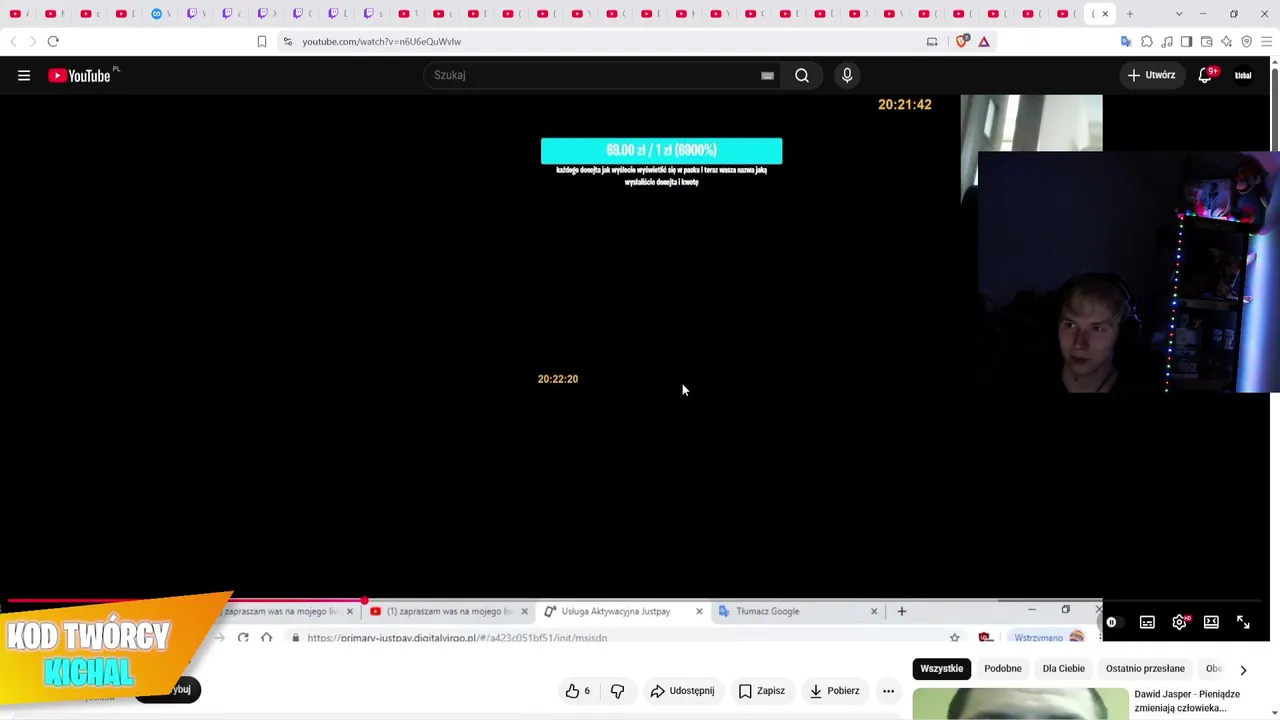Open the 'Dawid Jasper - Pieniądze' video title

pyautogui.click(x=1187, y=701)
